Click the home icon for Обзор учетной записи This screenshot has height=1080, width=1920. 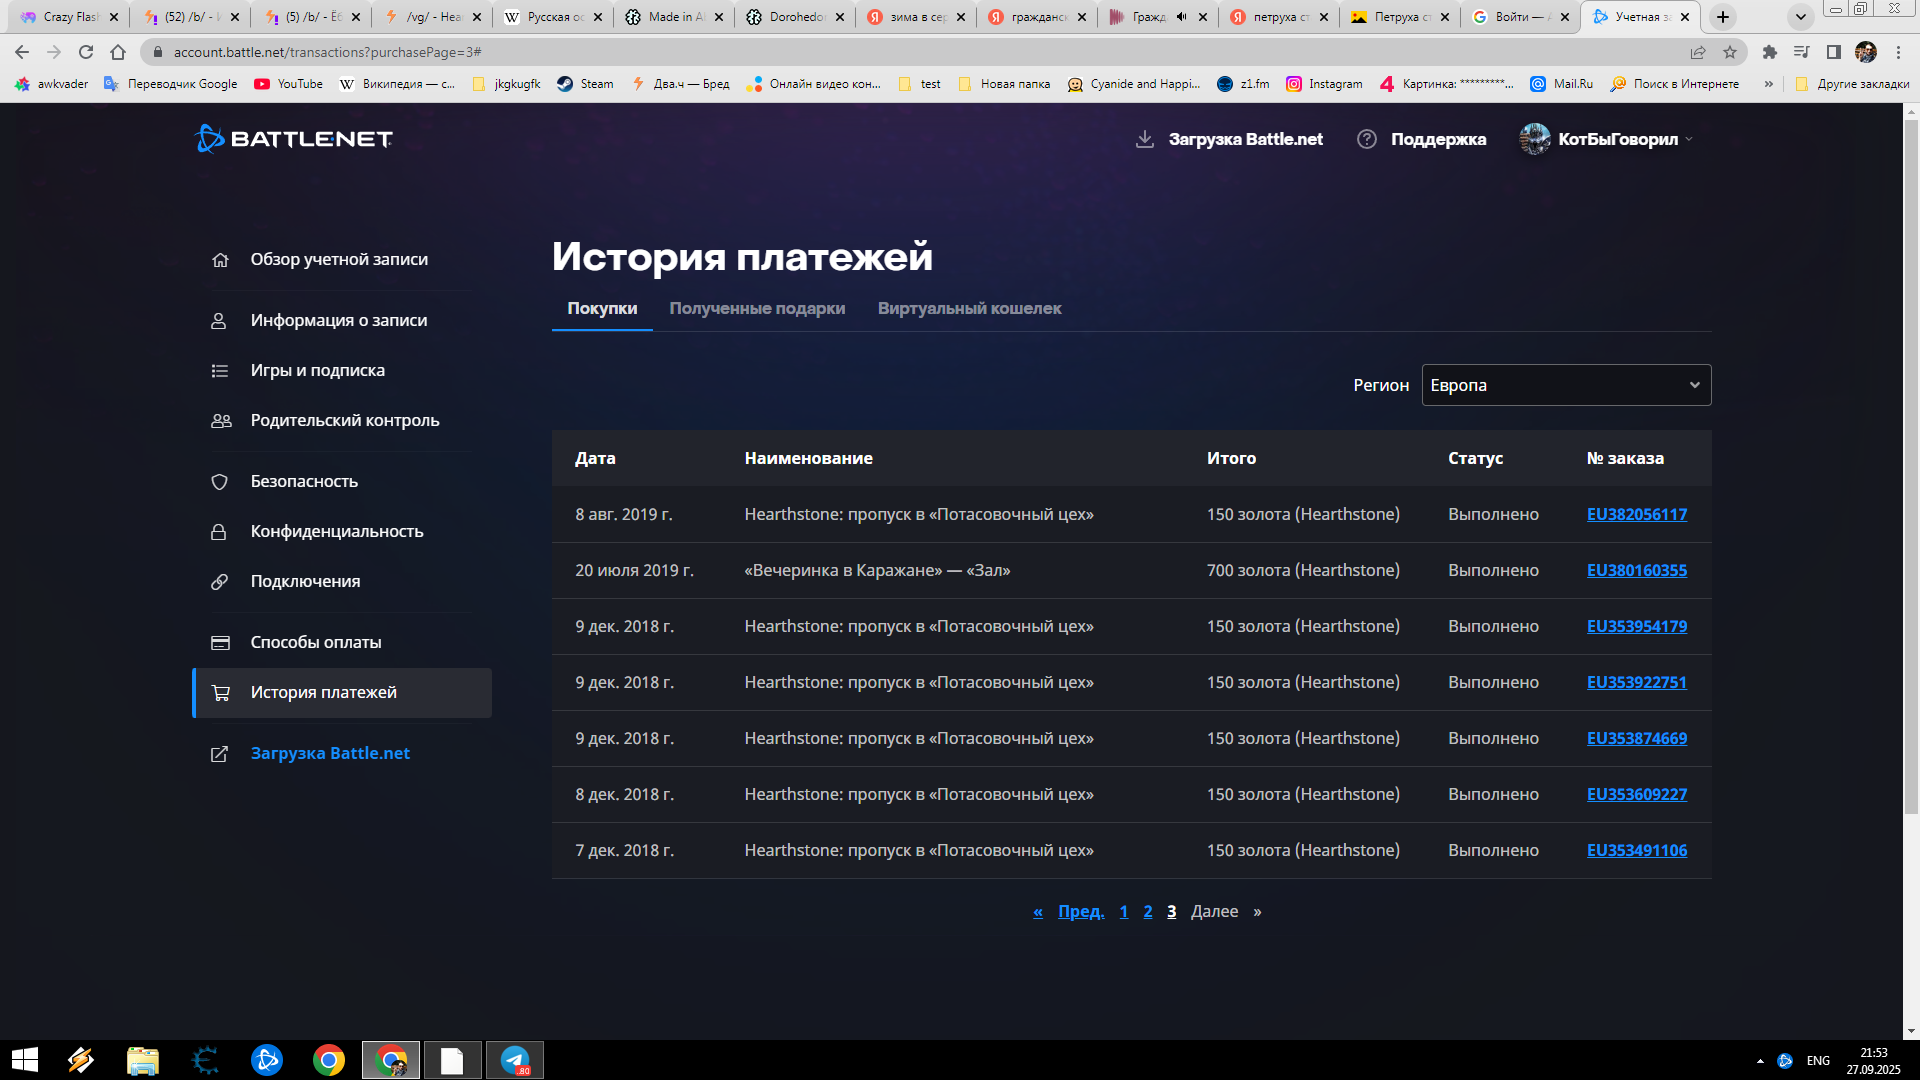point(220,260)
